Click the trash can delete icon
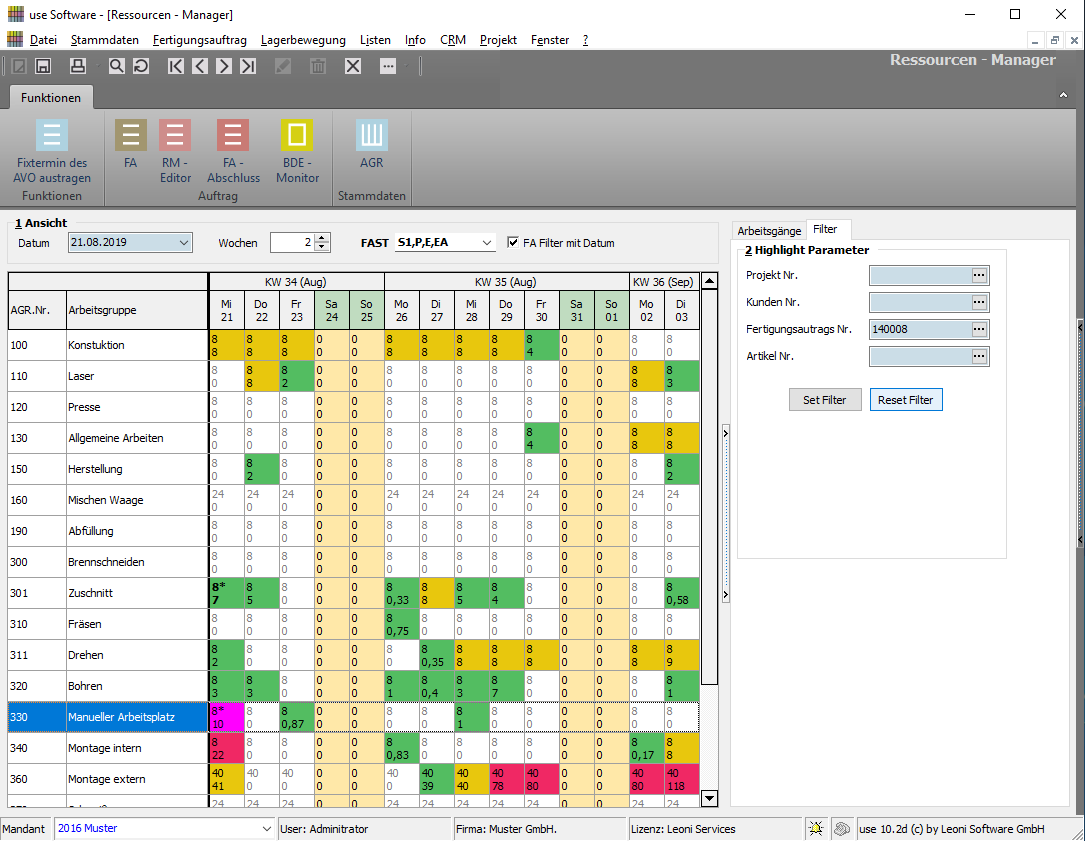Screen dimensions: 1085x841 coord(318,66)
